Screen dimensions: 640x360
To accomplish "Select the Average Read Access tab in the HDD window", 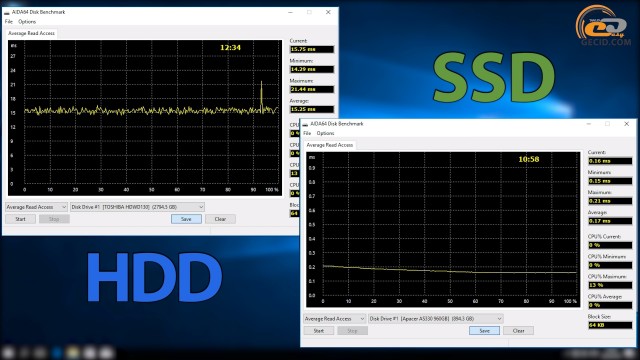I will coord(31,33).
